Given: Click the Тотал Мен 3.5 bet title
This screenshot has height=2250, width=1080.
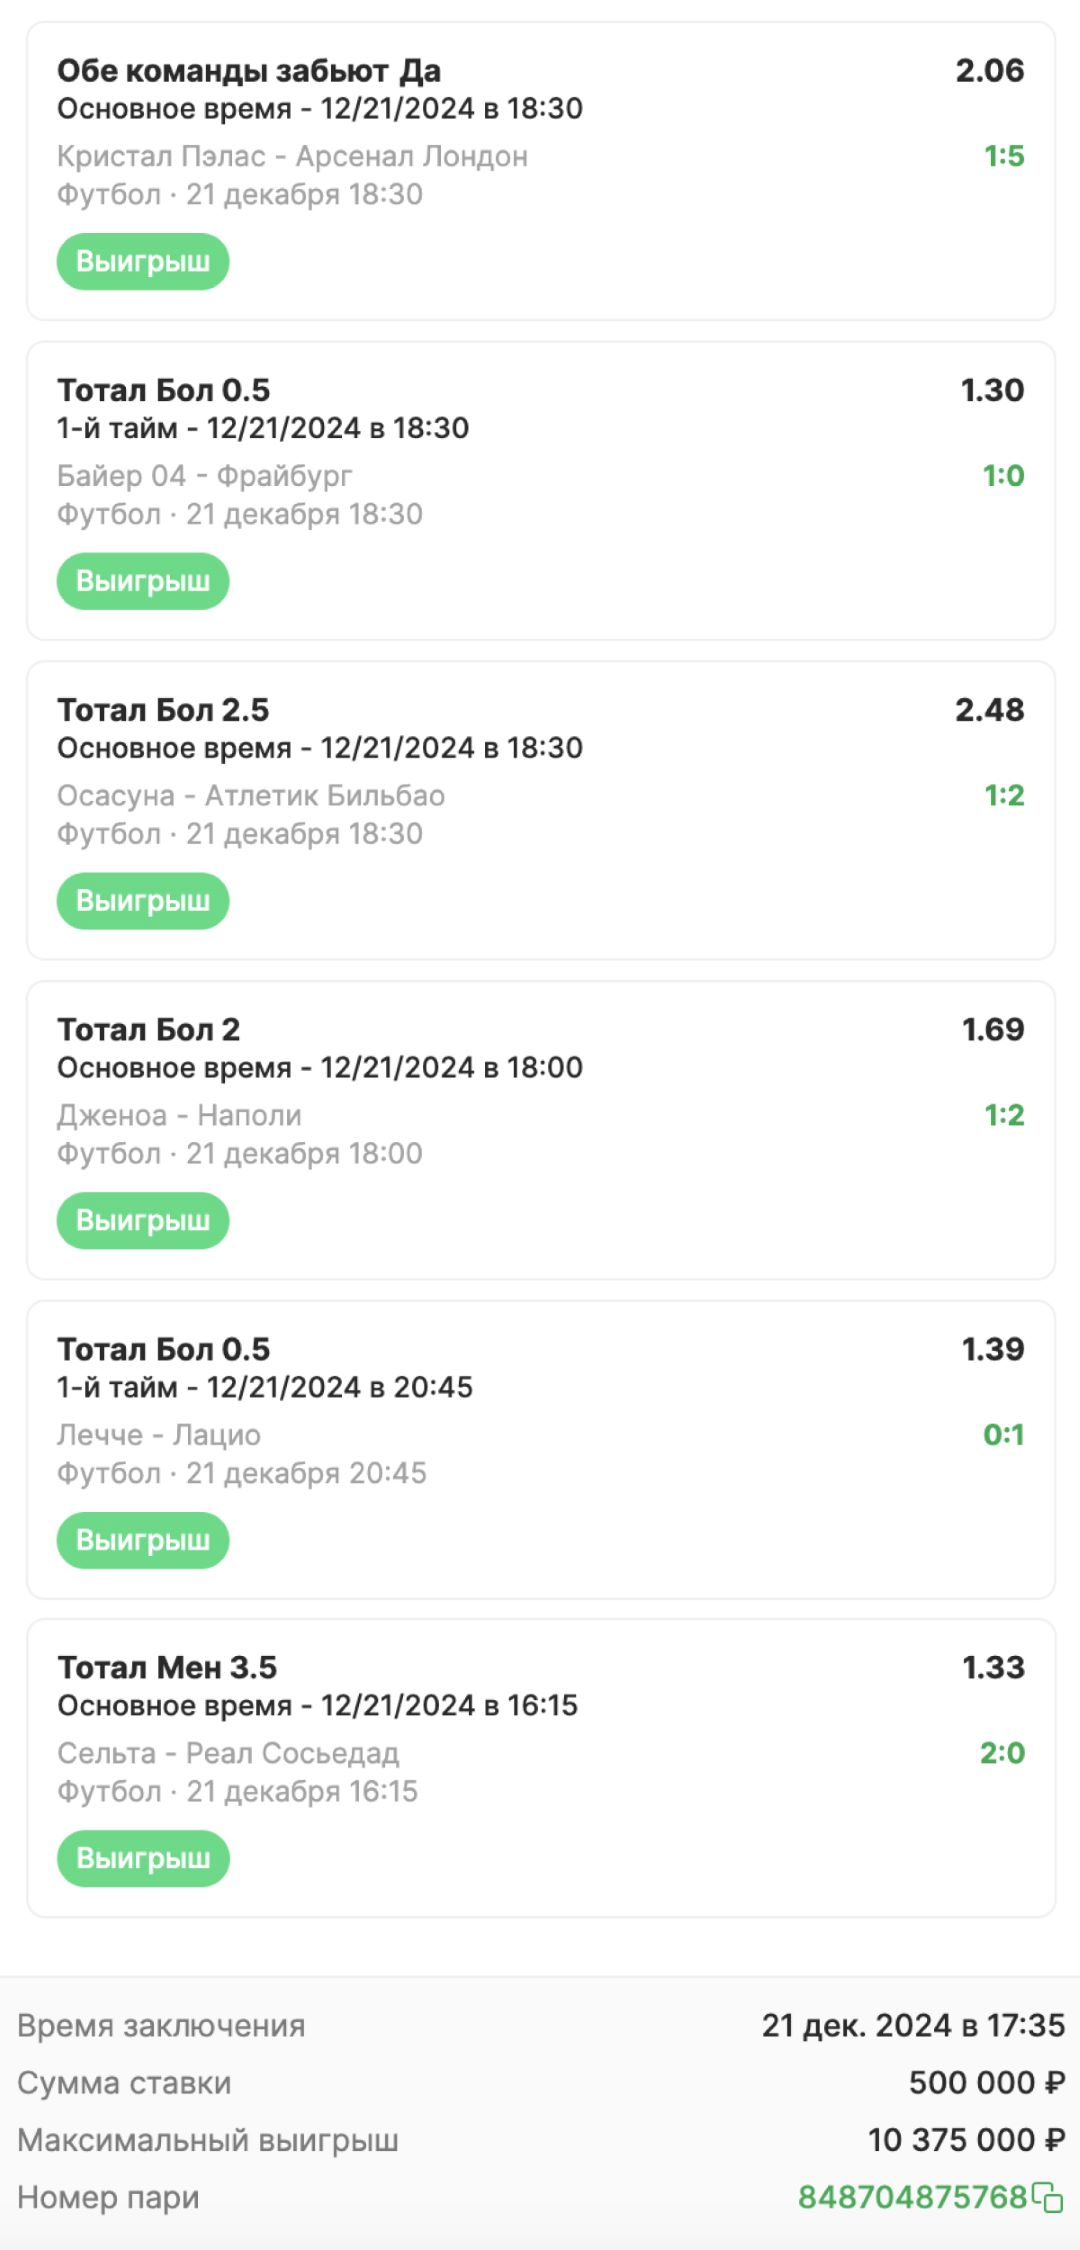Looking at the screenshot, I should (167, 1668).
